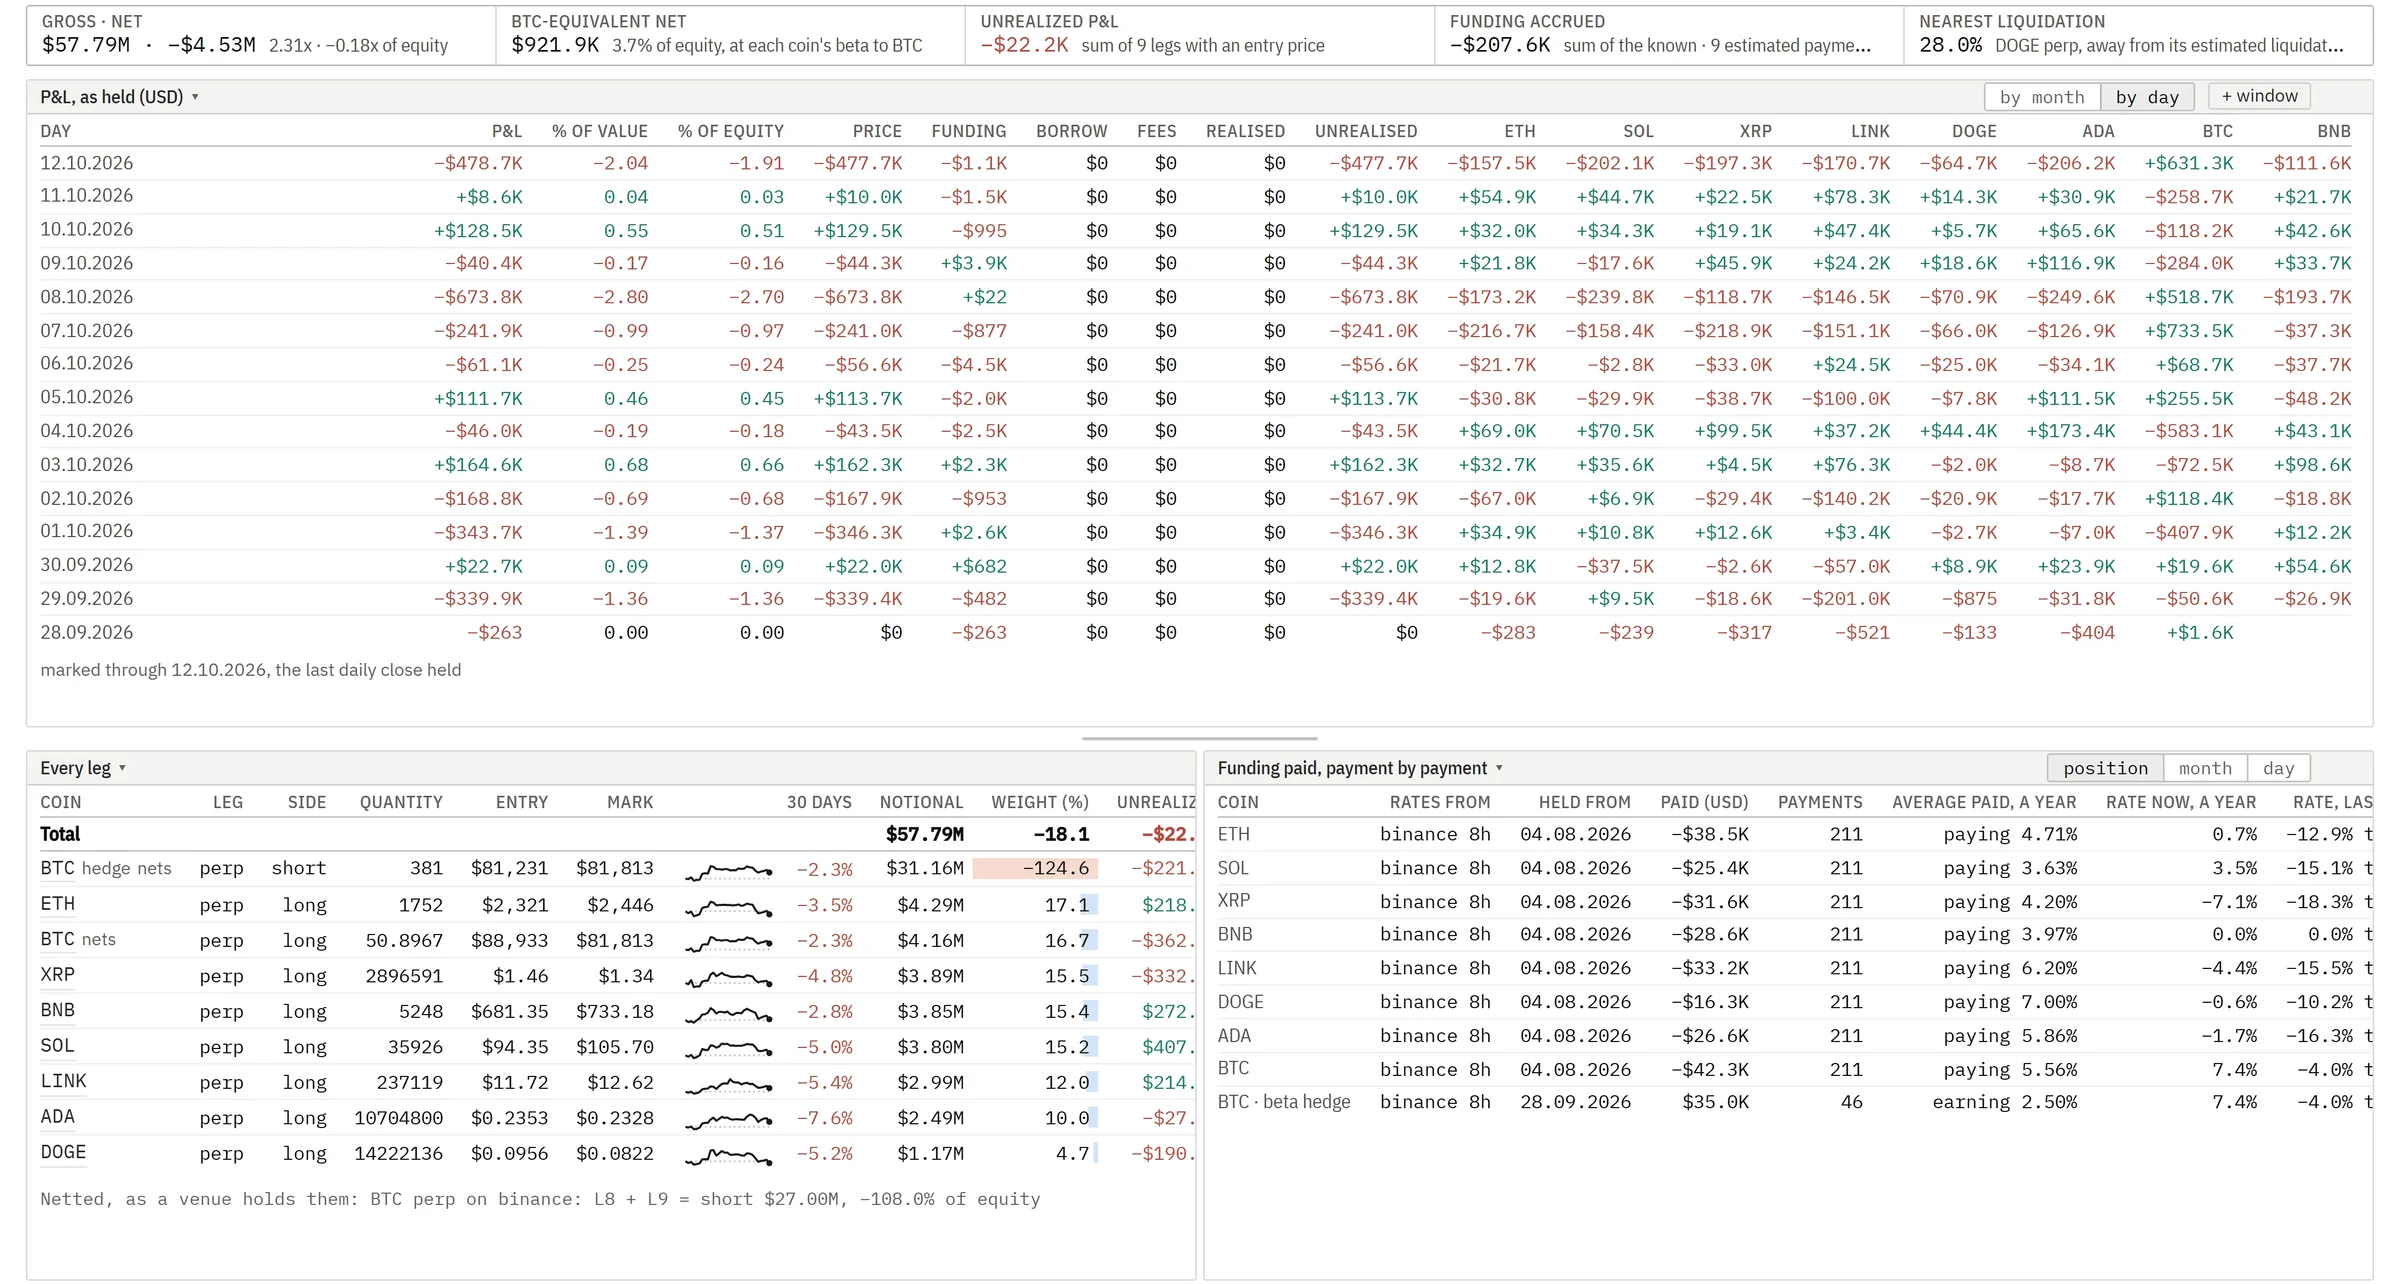
Task: Click the '% OF EQUITY' column header
Action: [x=730, y=131]
